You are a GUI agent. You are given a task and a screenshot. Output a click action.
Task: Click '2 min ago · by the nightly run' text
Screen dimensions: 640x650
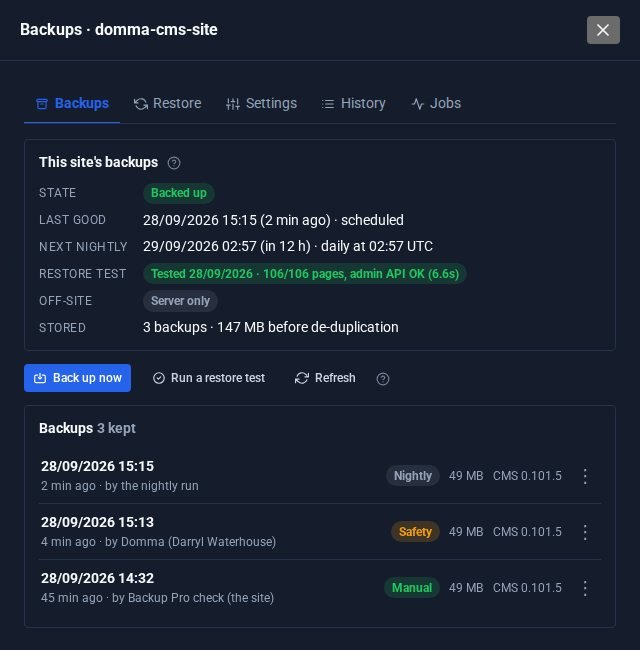tap(120, 486)
